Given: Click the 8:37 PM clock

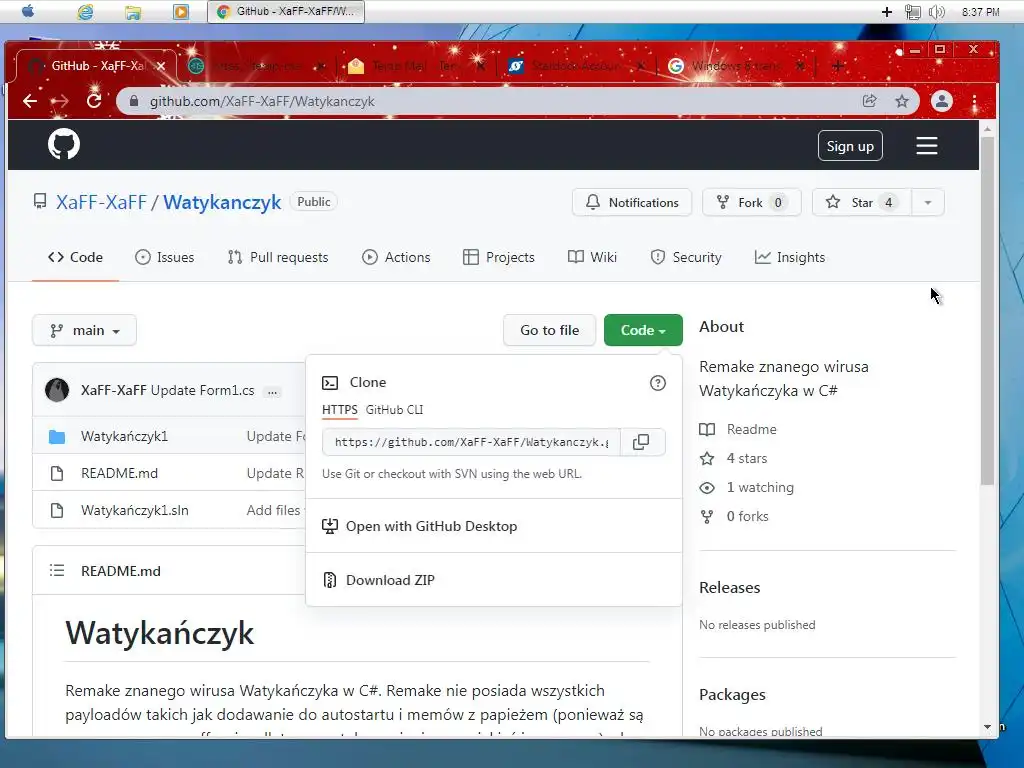Looking at the screenshot, I should [980, 12].
